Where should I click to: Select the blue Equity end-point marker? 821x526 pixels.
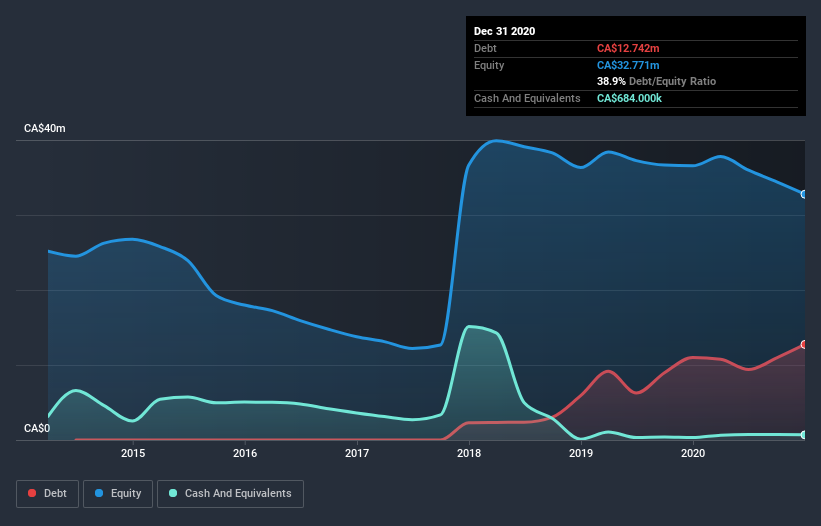[x=804, y=194]
